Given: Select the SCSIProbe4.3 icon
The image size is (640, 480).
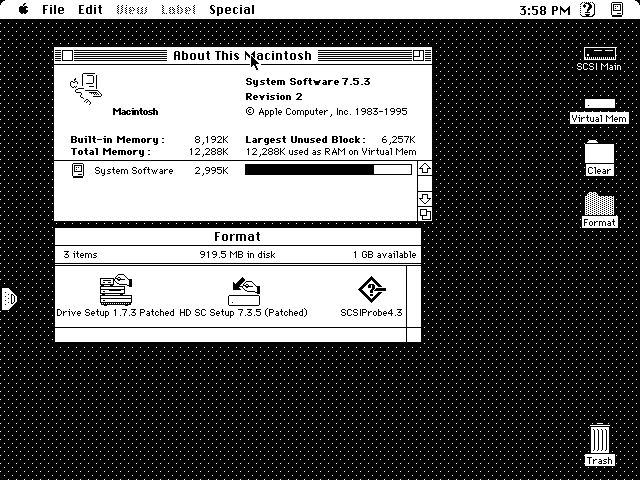Looking at the screenshot, I should 371,290.
